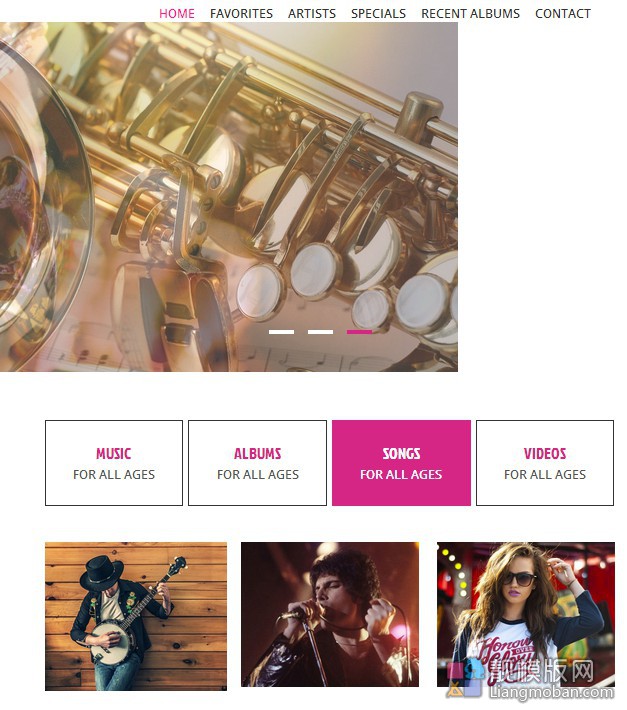Open the woman with sunglasses thumbnail
627x710 pixels.
526,614
